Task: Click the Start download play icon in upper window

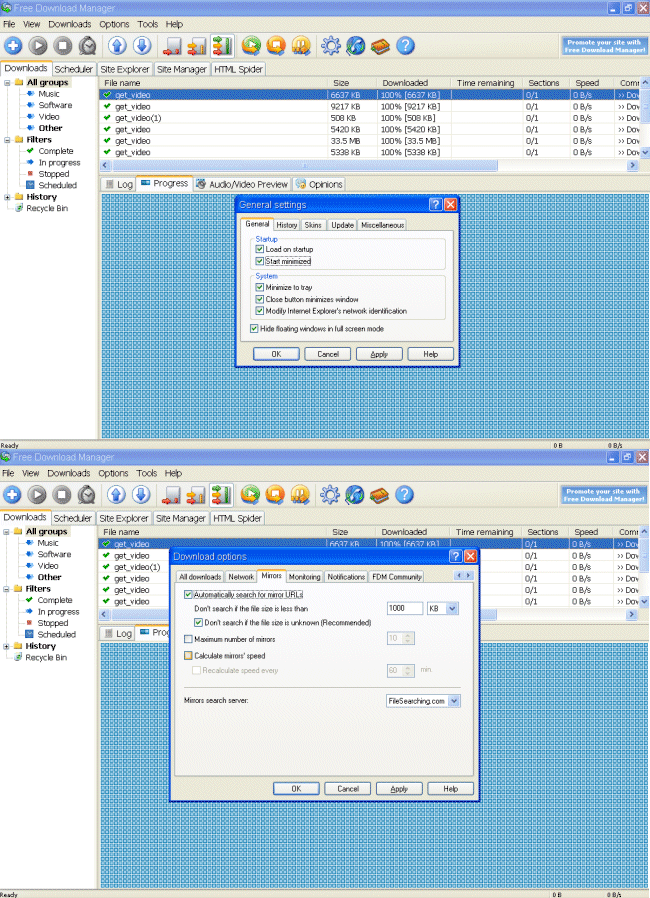Action: coord(38,46)
